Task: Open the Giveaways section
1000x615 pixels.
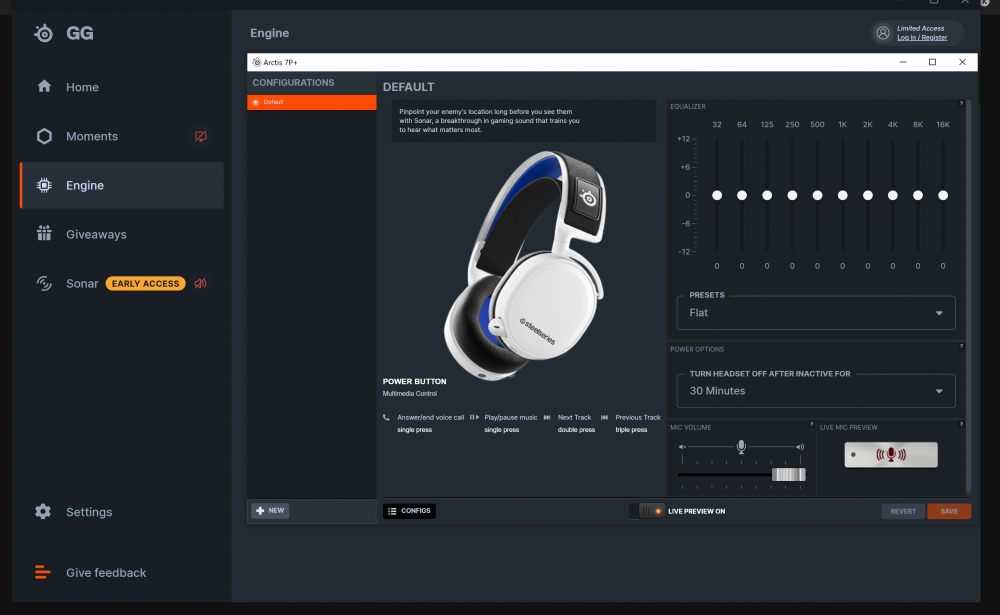Action: click(x=96, y=234)
